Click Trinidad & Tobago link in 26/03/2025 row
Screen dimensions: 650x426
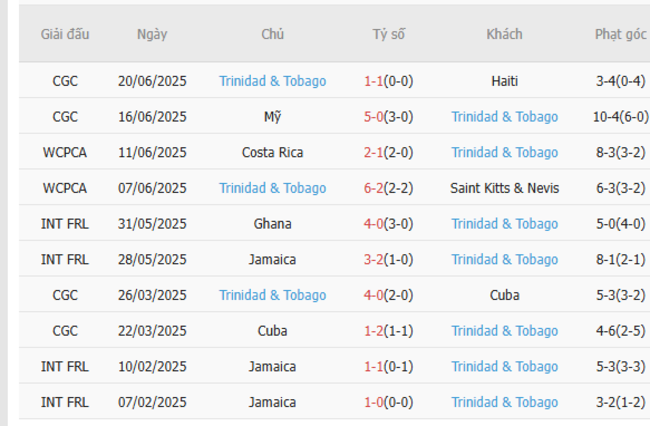272,295
